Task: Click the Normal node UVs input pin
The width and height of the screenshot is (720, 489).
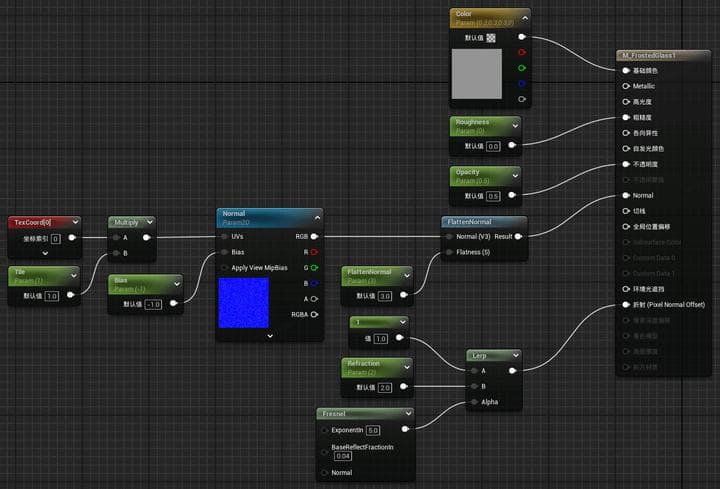Action: coord(224,236)
